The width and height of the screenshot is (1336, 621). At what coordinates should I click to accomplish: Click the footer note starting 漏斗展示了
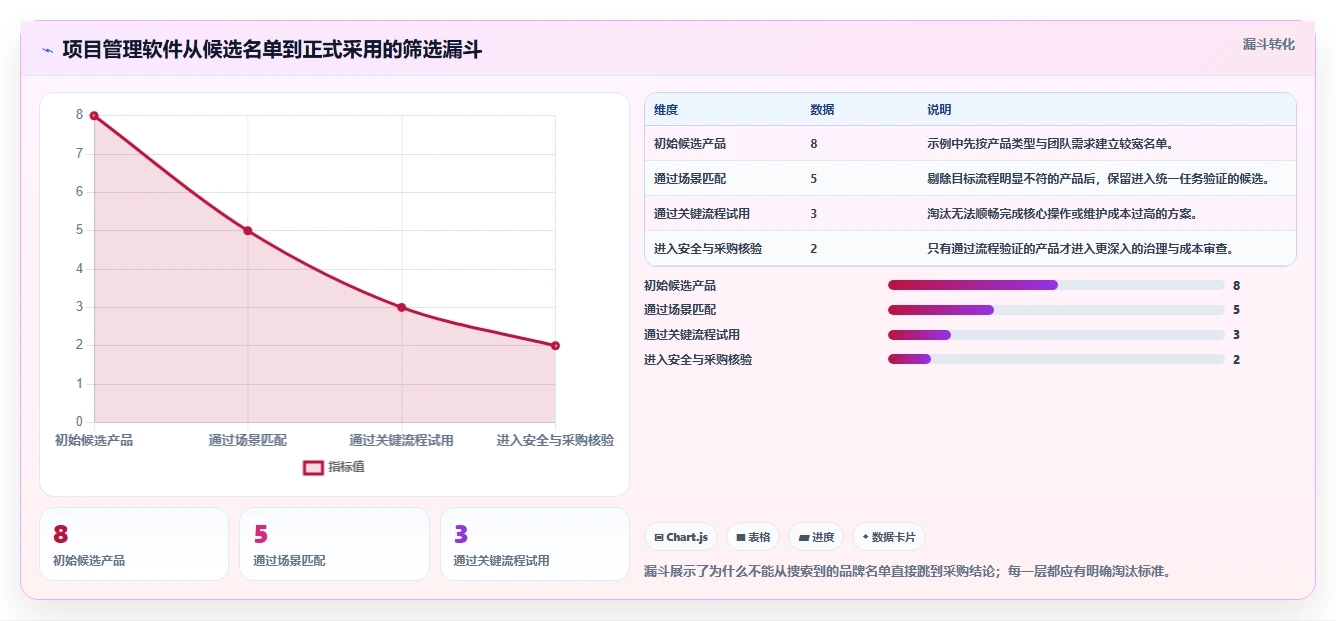907,572
